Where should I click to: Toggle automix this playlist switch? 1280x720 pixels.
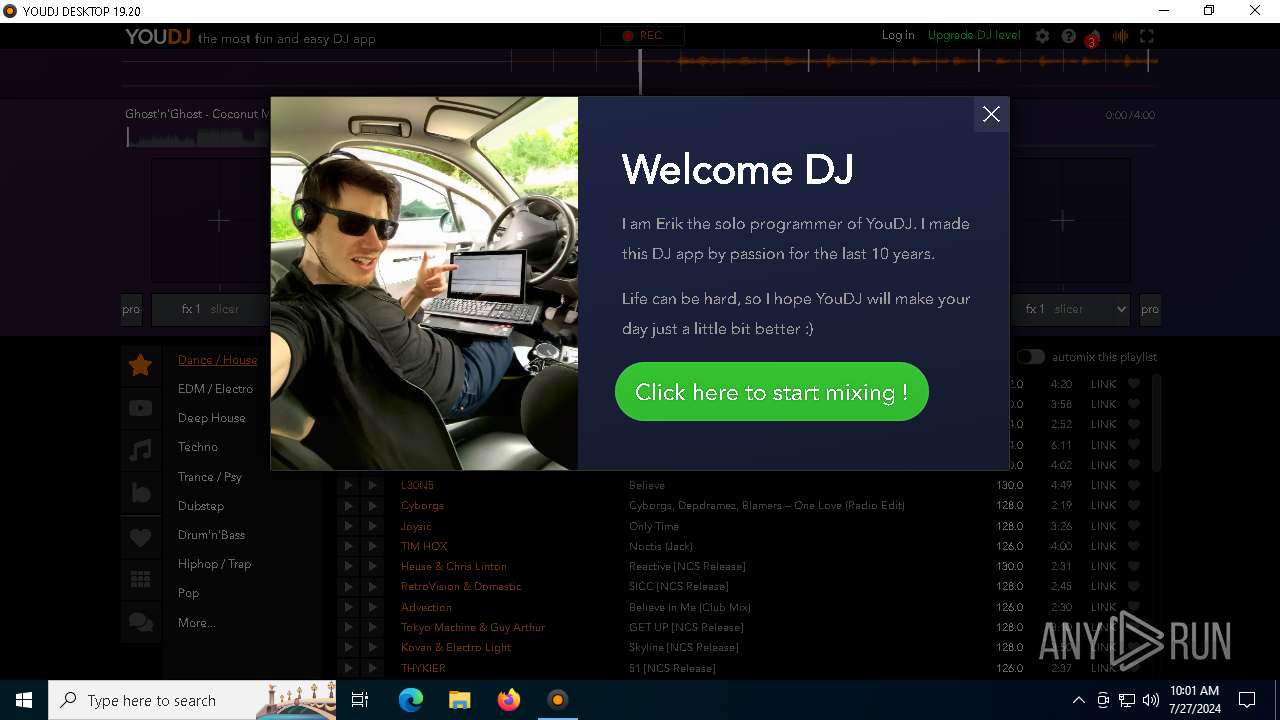point(1030,357)
